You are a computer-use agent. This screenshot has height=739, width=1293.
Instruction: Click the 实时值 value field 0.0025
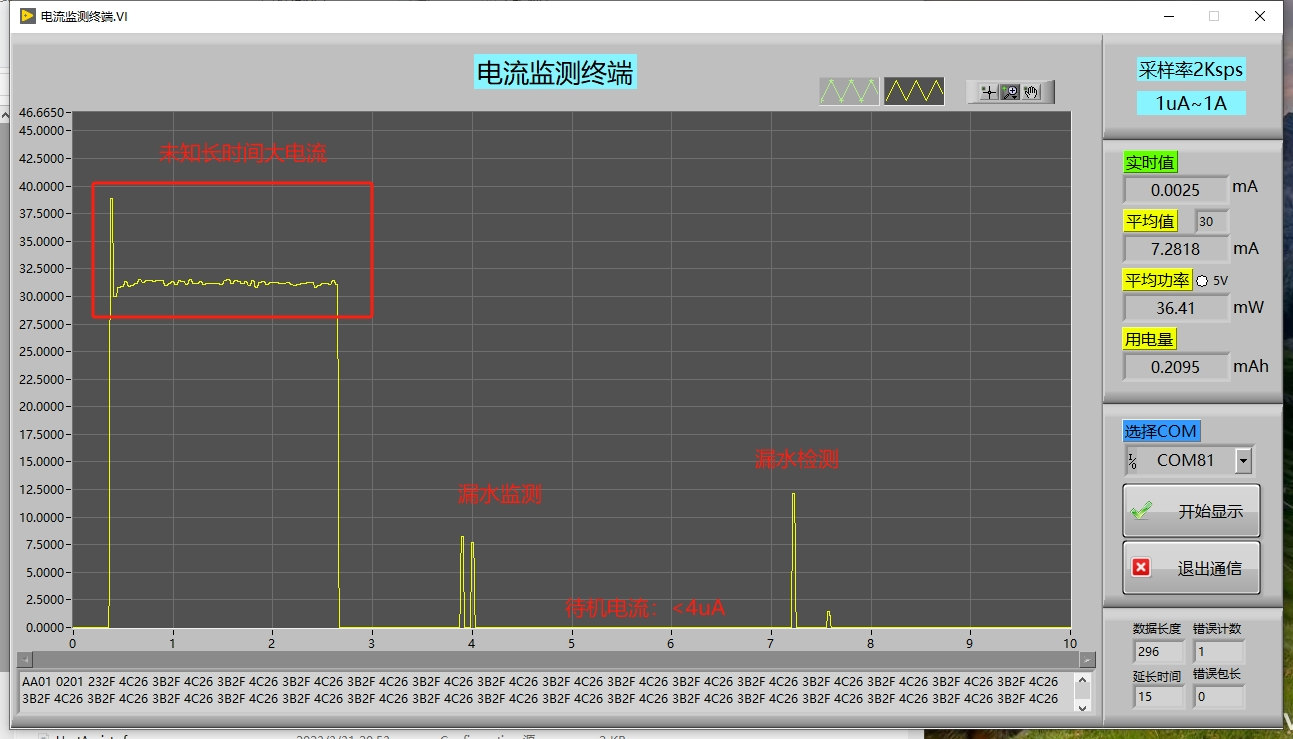pyautogui.click(x=1176, y=189)
